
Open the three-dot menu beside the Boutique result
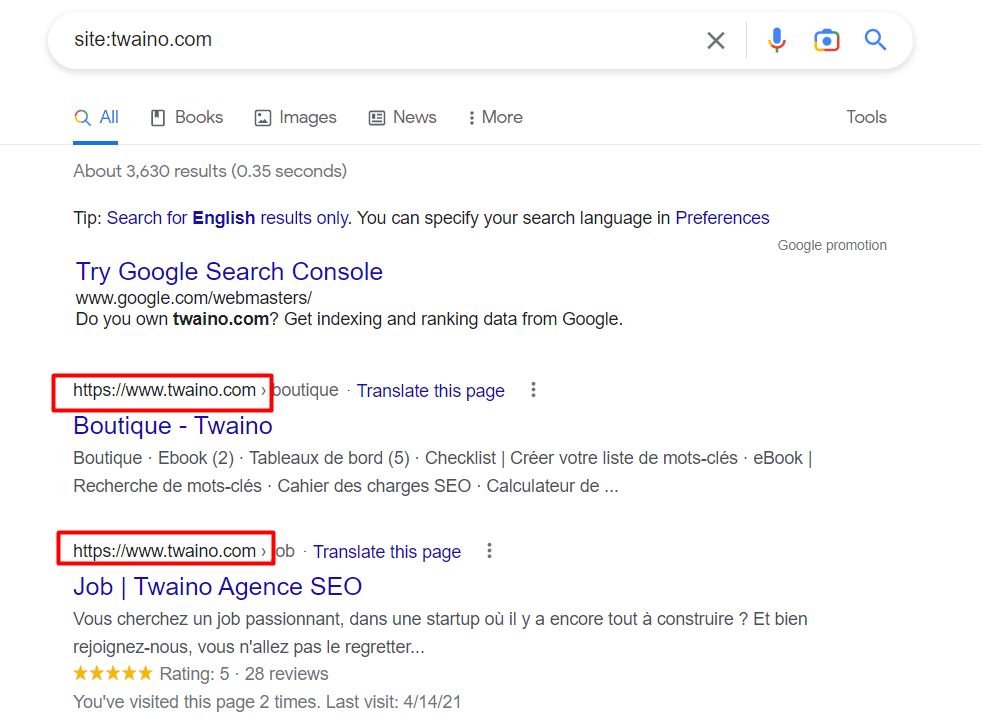click(x=533, y=390)
